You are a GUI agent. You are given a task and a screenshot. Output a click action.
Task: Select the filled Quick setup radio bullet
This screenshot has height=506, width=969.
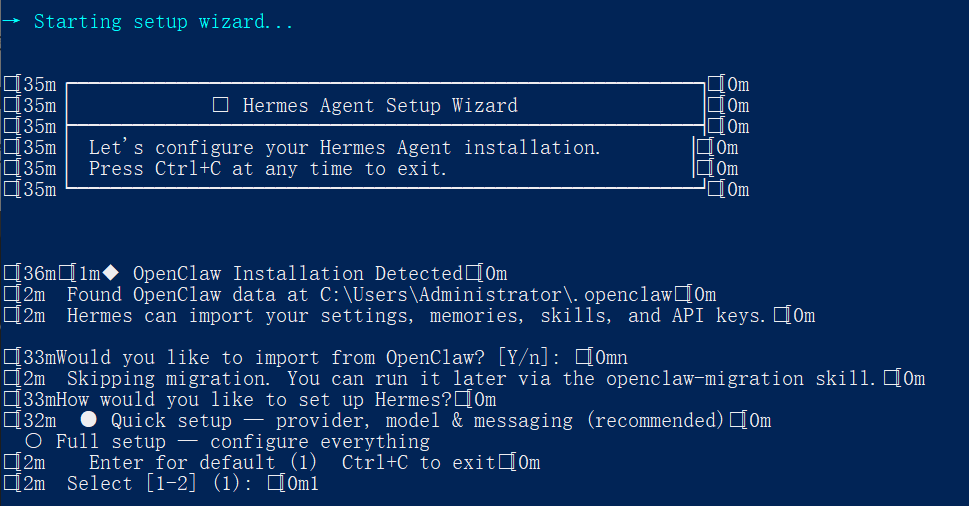(x=89, y=420)
